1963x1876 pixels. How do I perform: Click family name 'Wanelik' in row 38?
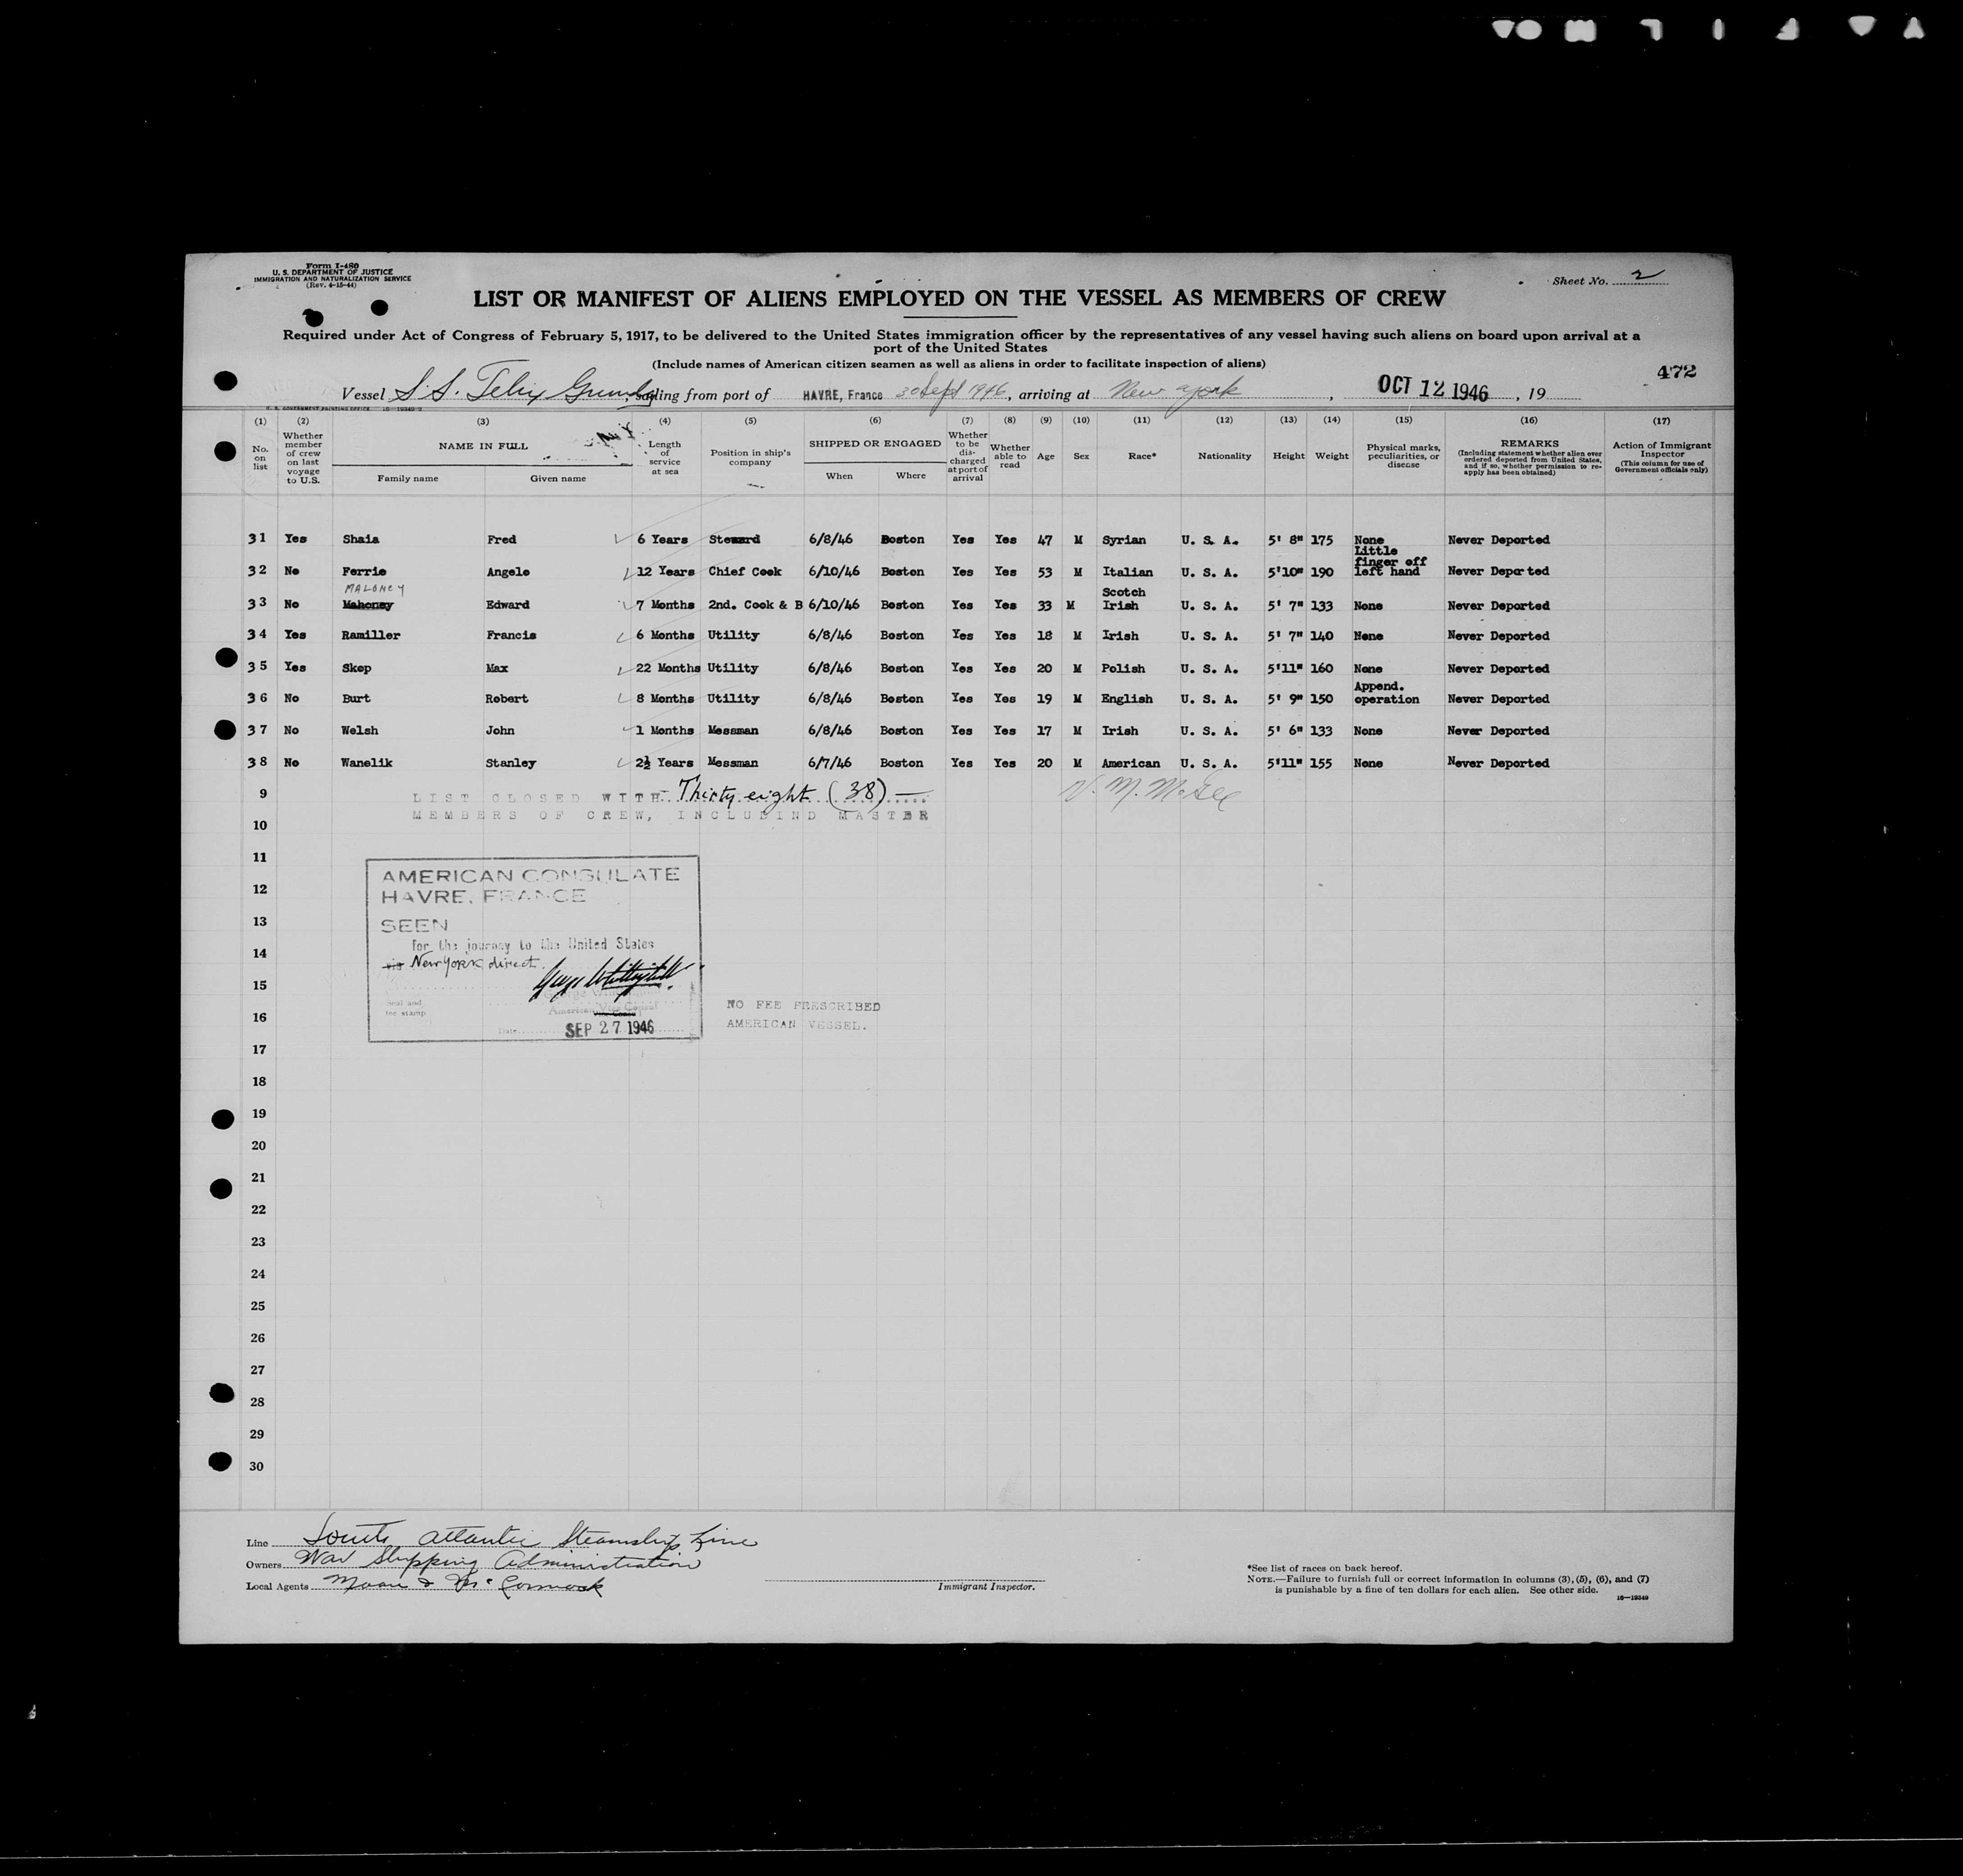(x=367, y=762)
